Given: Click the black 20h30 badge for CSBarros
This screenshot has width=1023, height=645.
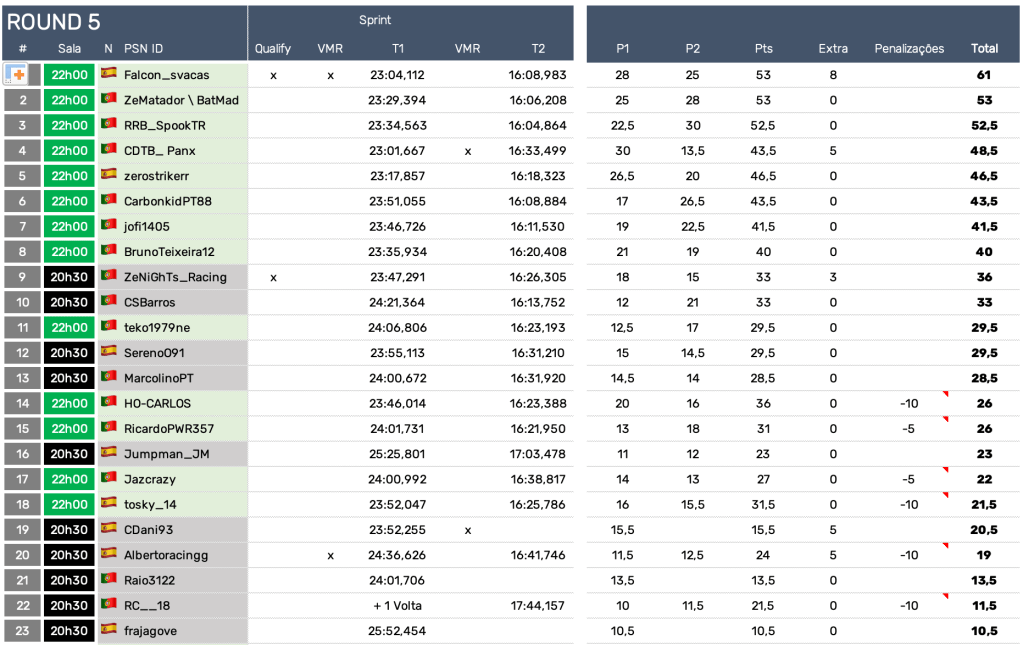Looking at the screenshot, I should 69,302.
